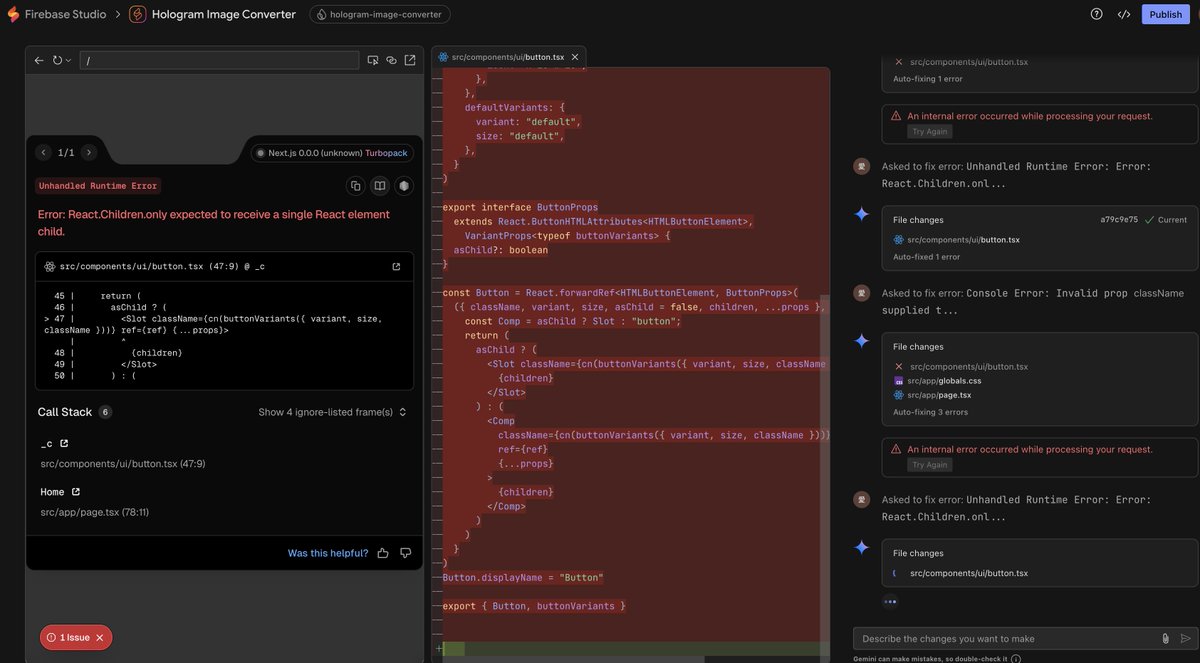Click the second Try Again button
This screenshot has height=663, width=1200.
tap(930, 464)
